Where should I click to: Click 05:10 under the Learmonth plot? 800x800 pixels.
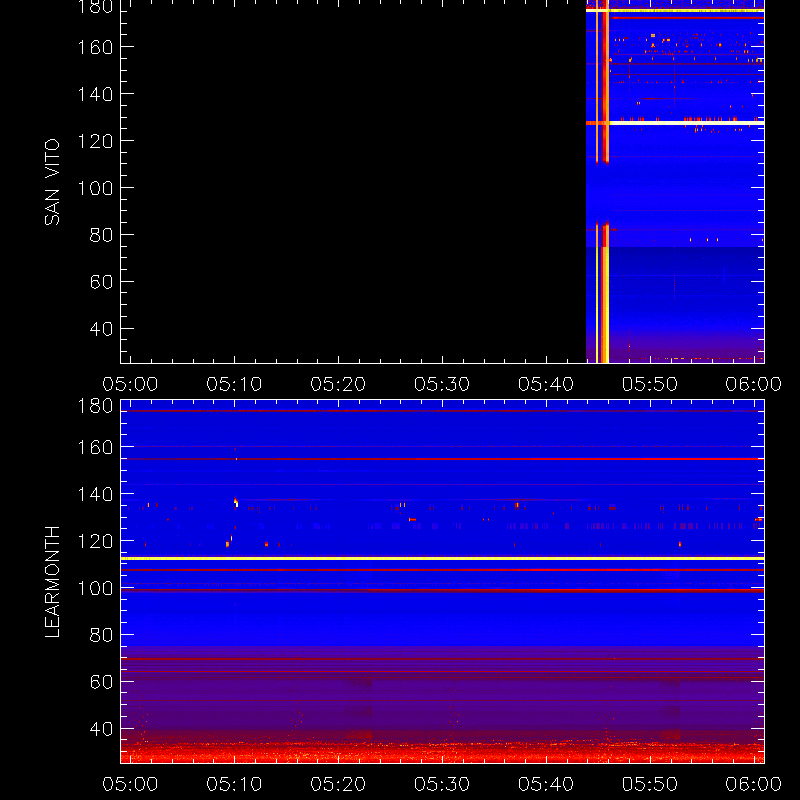234,784
